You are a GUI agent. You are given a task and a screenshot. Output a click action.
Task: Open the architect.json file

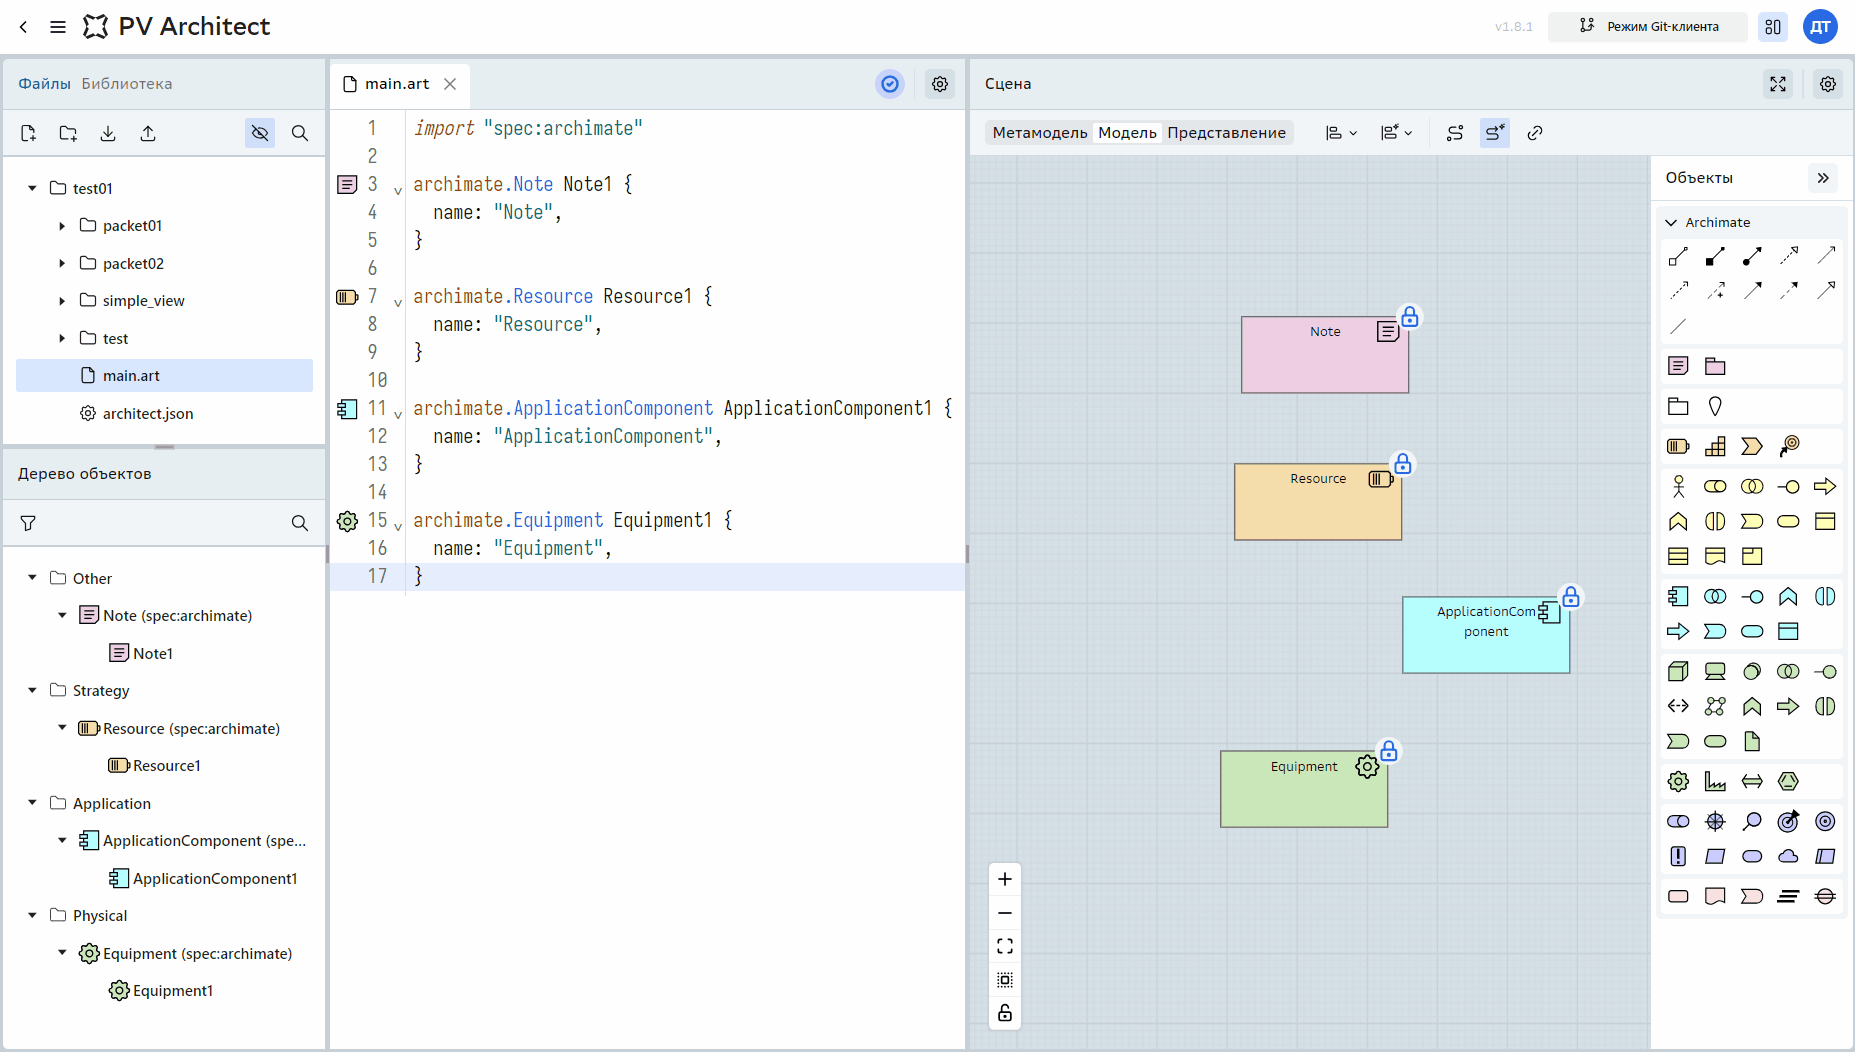coord(148,414)
